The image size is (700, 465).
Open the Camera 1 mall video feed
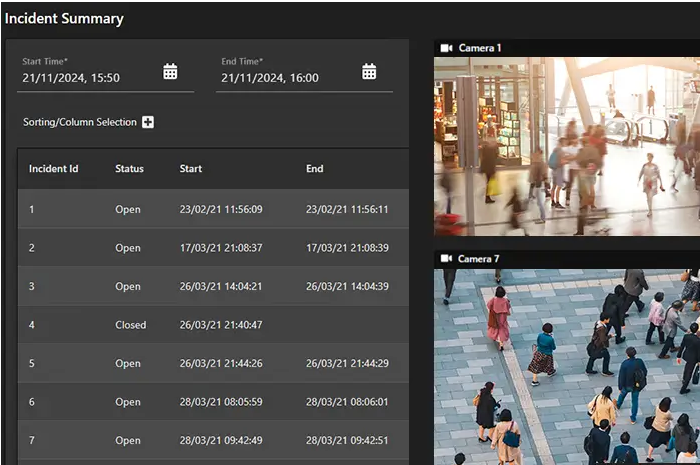click(x=566, y=146)
